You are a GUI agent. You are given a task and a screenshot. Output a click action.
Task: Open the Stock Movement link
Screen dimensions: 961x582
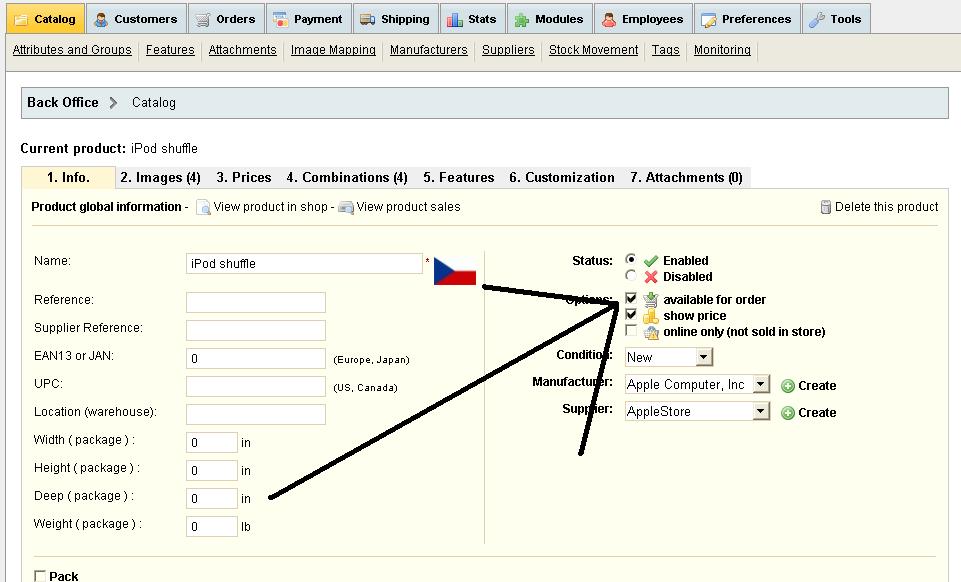(x=593, y=50)
